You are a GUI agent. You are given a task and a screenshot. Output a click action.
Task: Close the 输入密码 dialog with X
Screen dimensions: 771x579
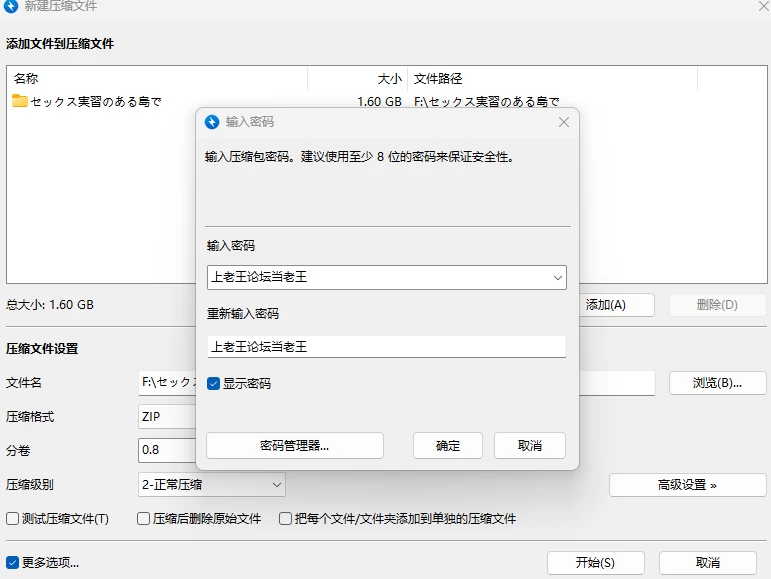pos(564,122)
